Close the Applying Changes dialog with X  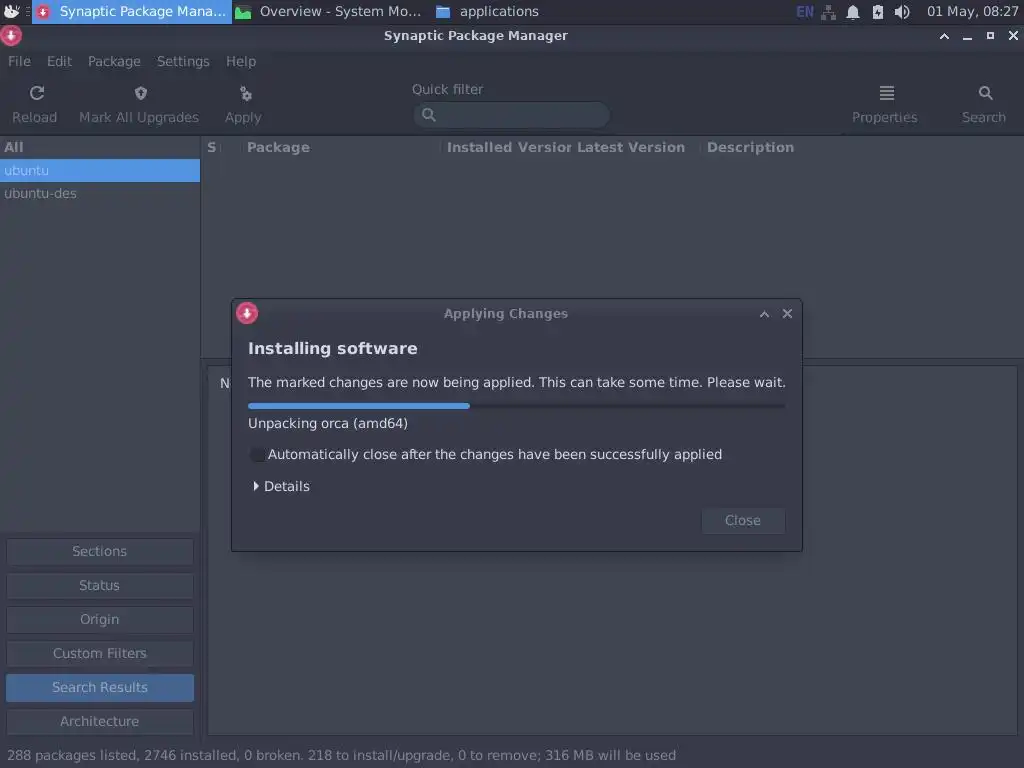[787, 313]
